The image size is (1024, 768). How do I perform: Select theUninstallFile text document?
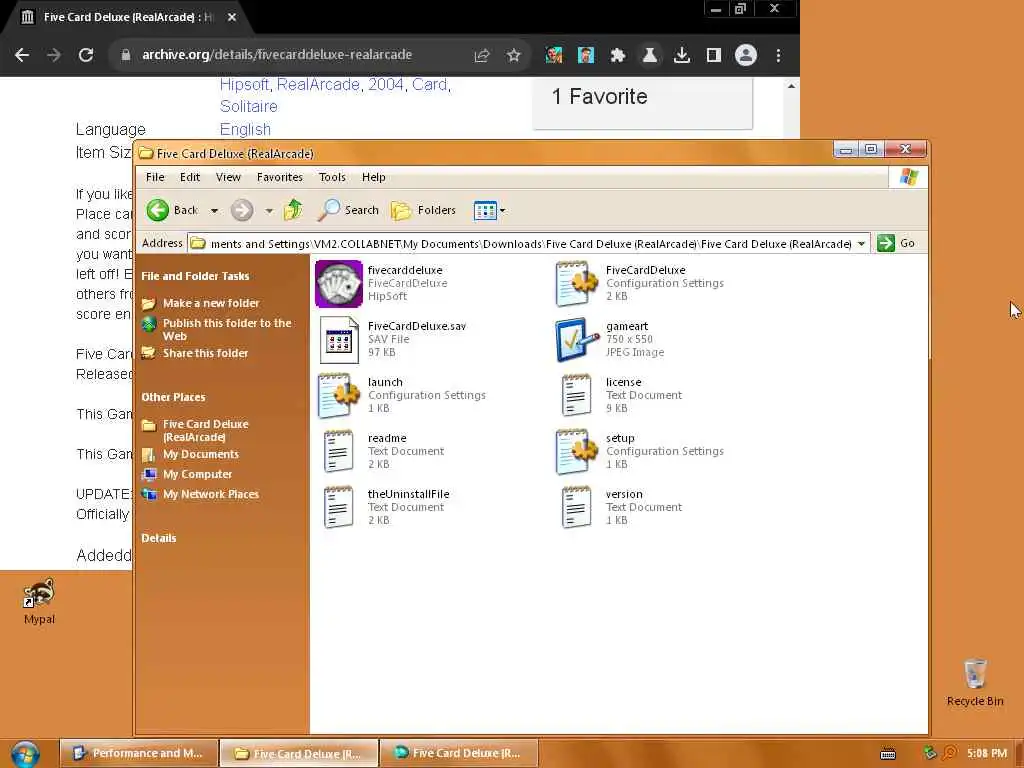338,507
